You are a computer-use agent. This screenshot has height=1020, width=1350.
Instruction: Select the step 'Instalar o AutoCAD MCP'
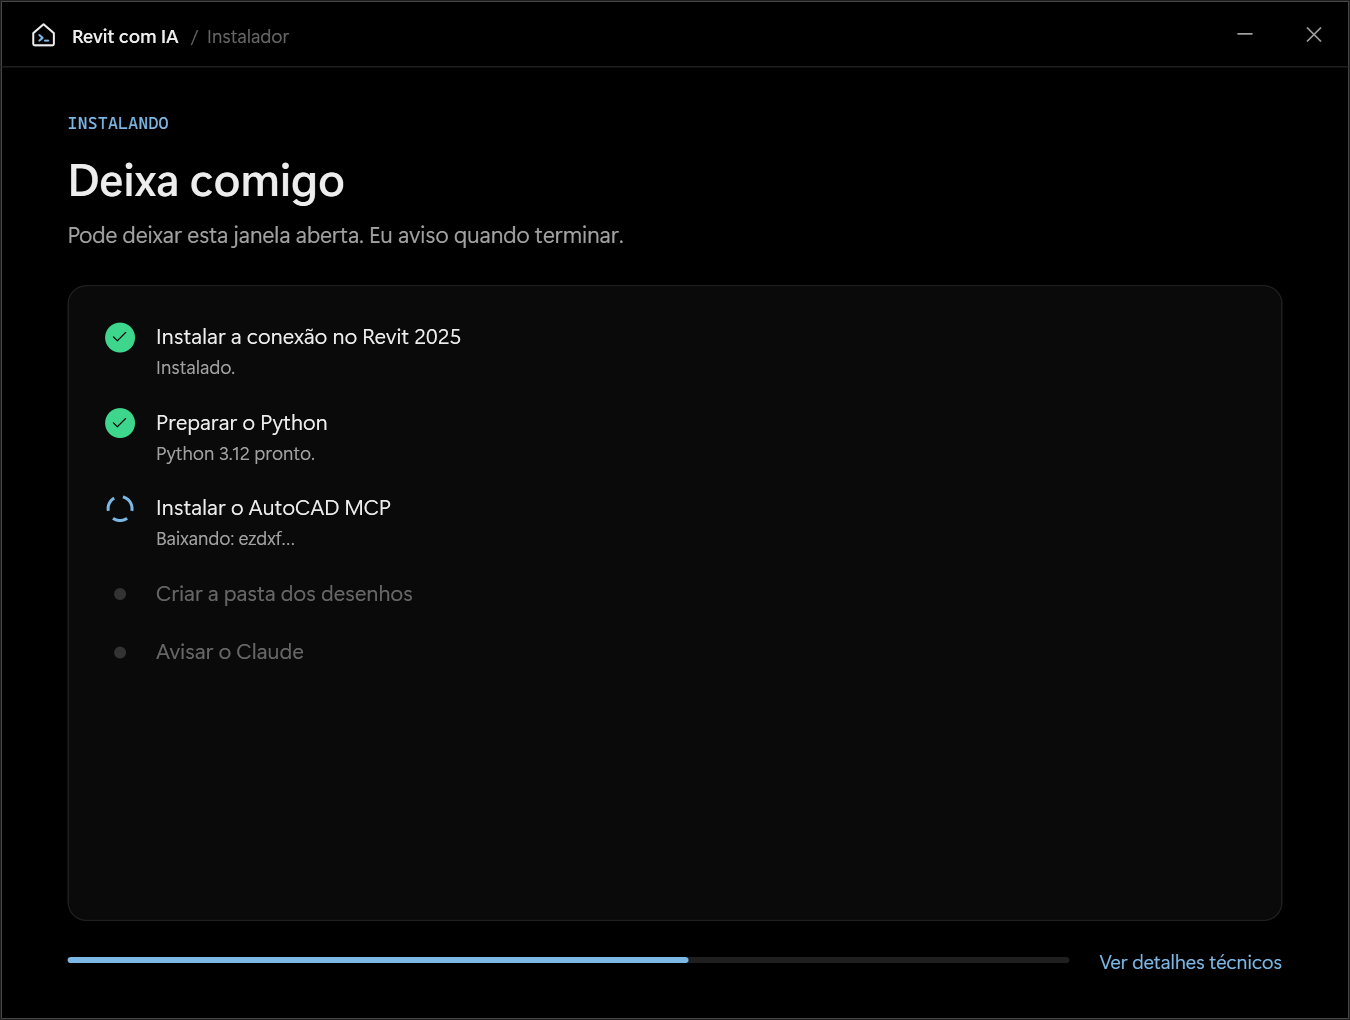273,508
